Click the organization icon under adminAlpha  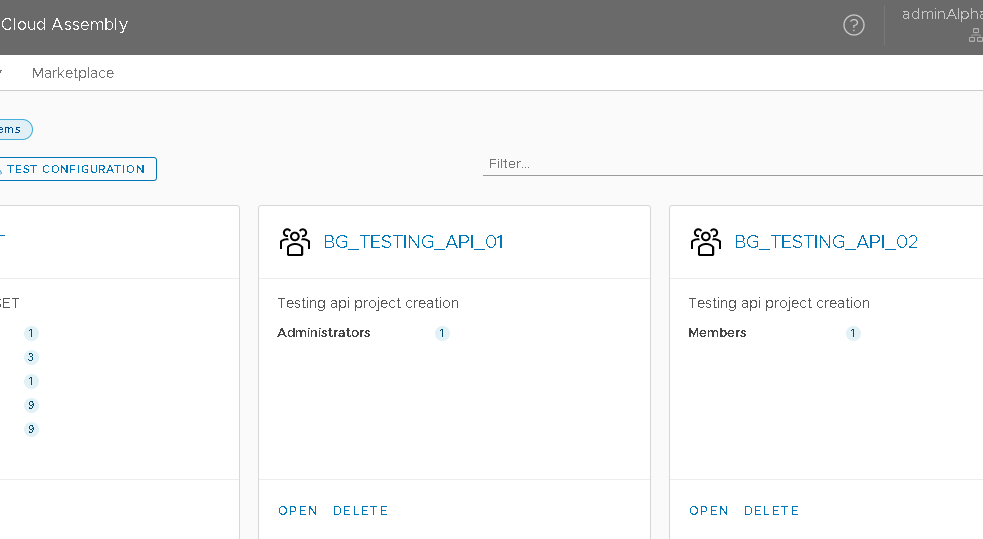[975, 35]
